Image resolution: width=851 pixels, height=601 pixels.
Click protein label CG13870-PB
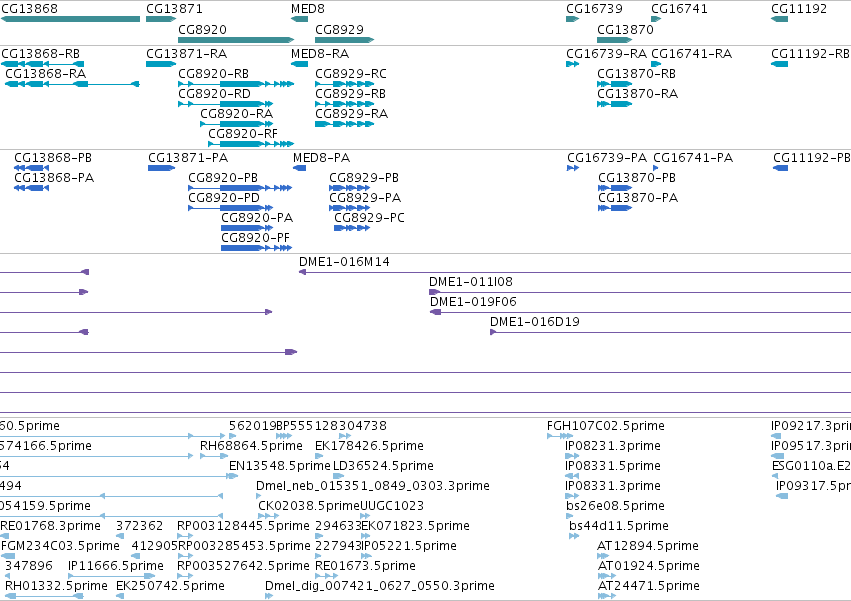[637, 178]
